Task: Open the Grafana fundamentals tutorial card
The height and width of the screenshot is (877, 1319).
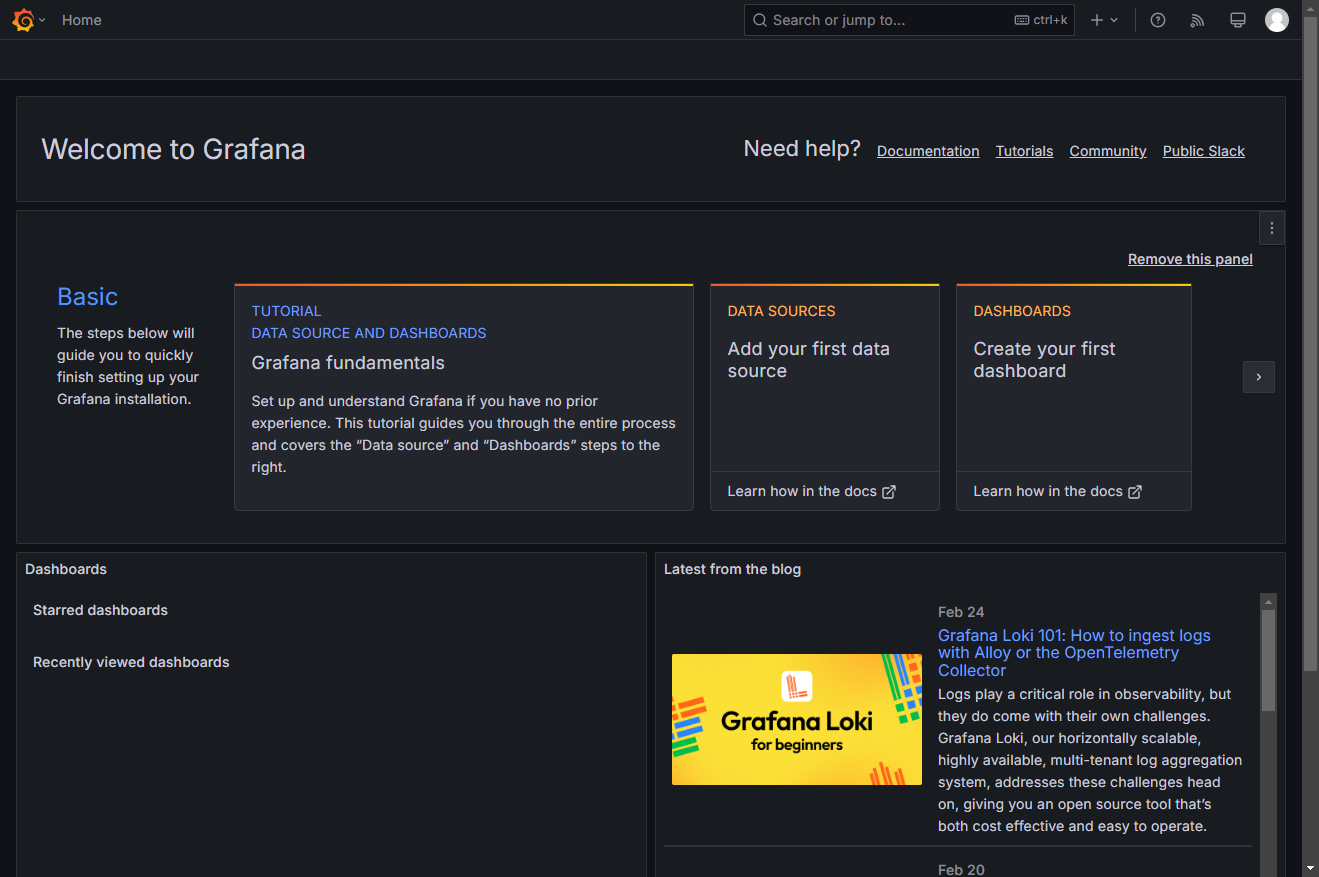Action: (464, 397)
